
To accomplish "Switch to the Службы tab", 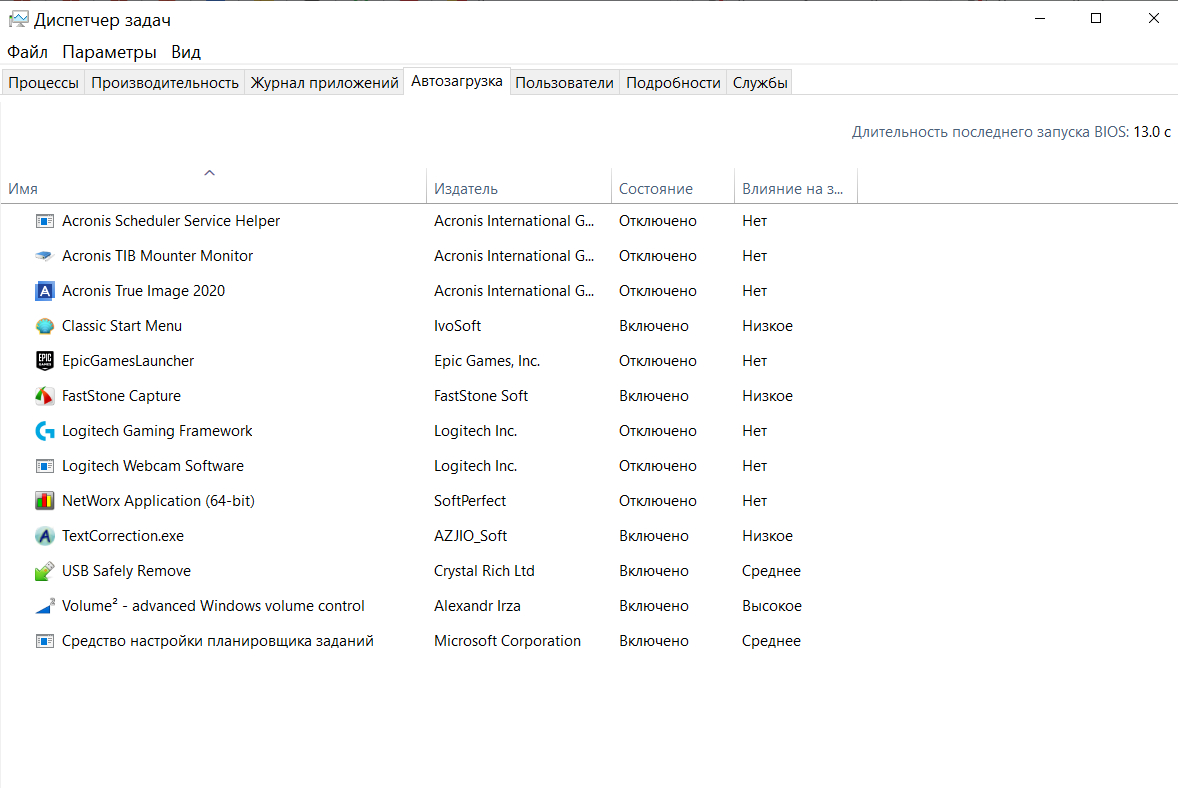I will click(760, 83).
